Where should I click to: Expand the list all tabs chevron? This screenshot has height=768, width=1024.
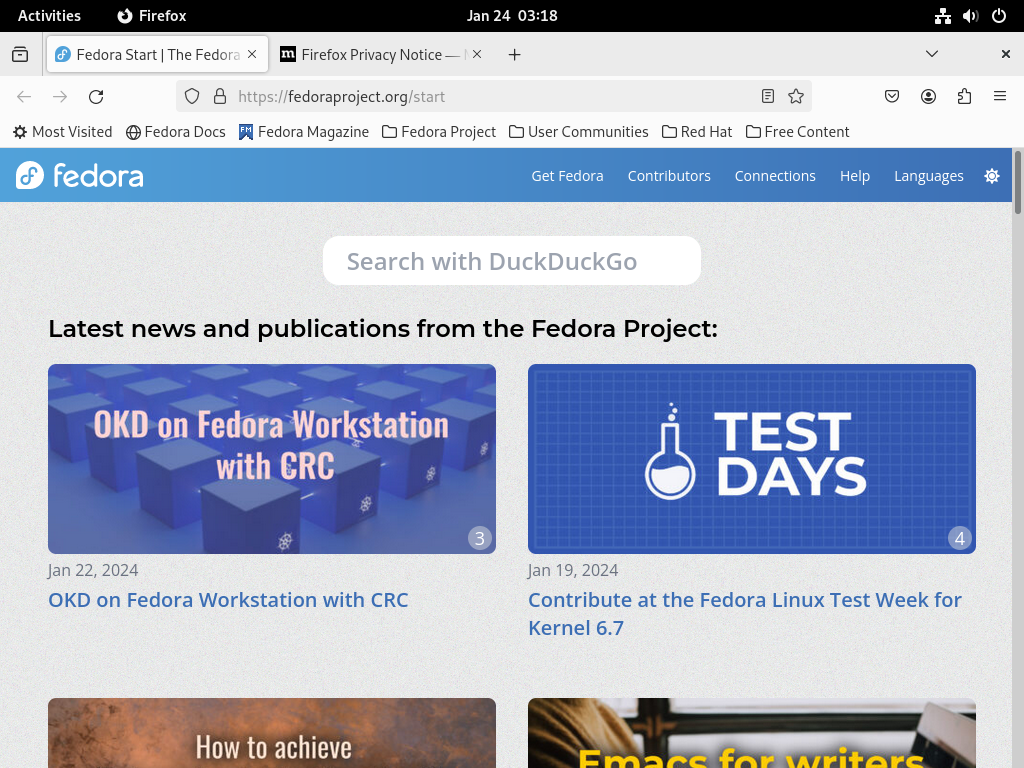click(932, 54)
